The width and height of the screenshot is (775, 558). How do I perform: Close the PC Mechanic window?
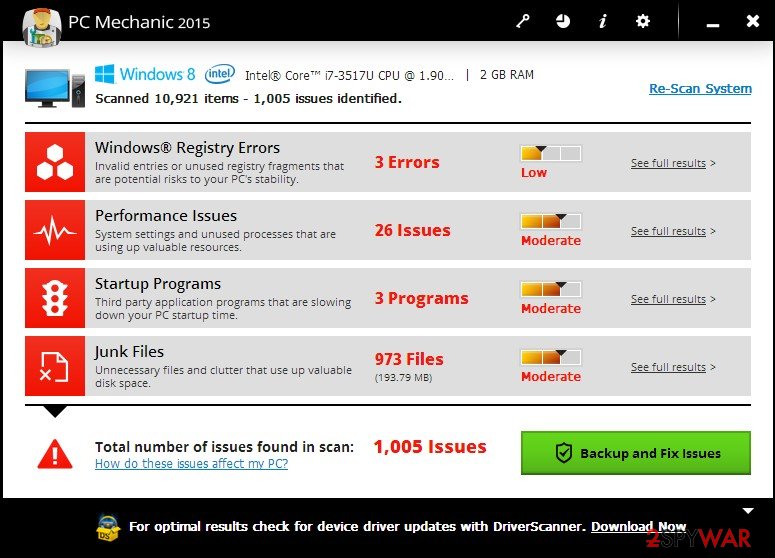(753, 21)
